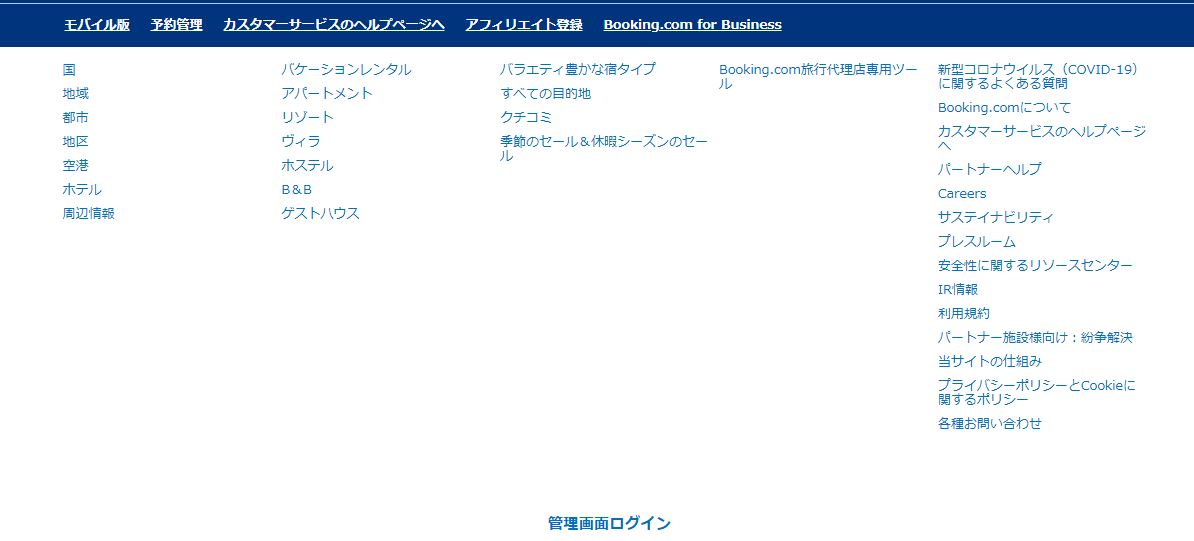Open the プレスルーム link
The image size is (1194, 541).
coord(977,242)
